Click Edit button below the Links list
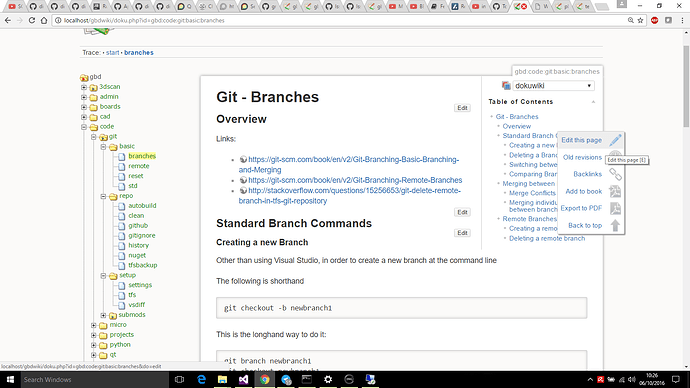The image size is (690, 388). (x=462, y=212)
